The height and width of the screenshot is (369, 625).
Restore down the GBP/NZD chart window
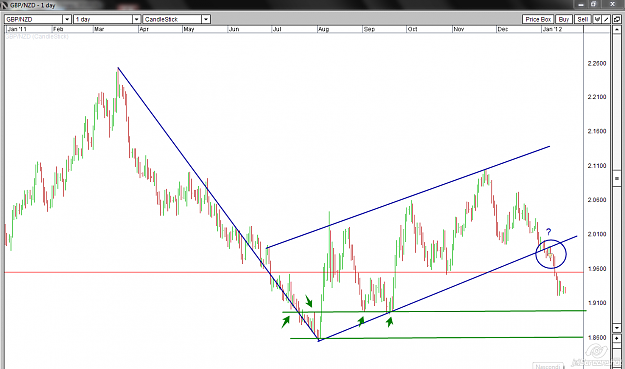(594, 4)
